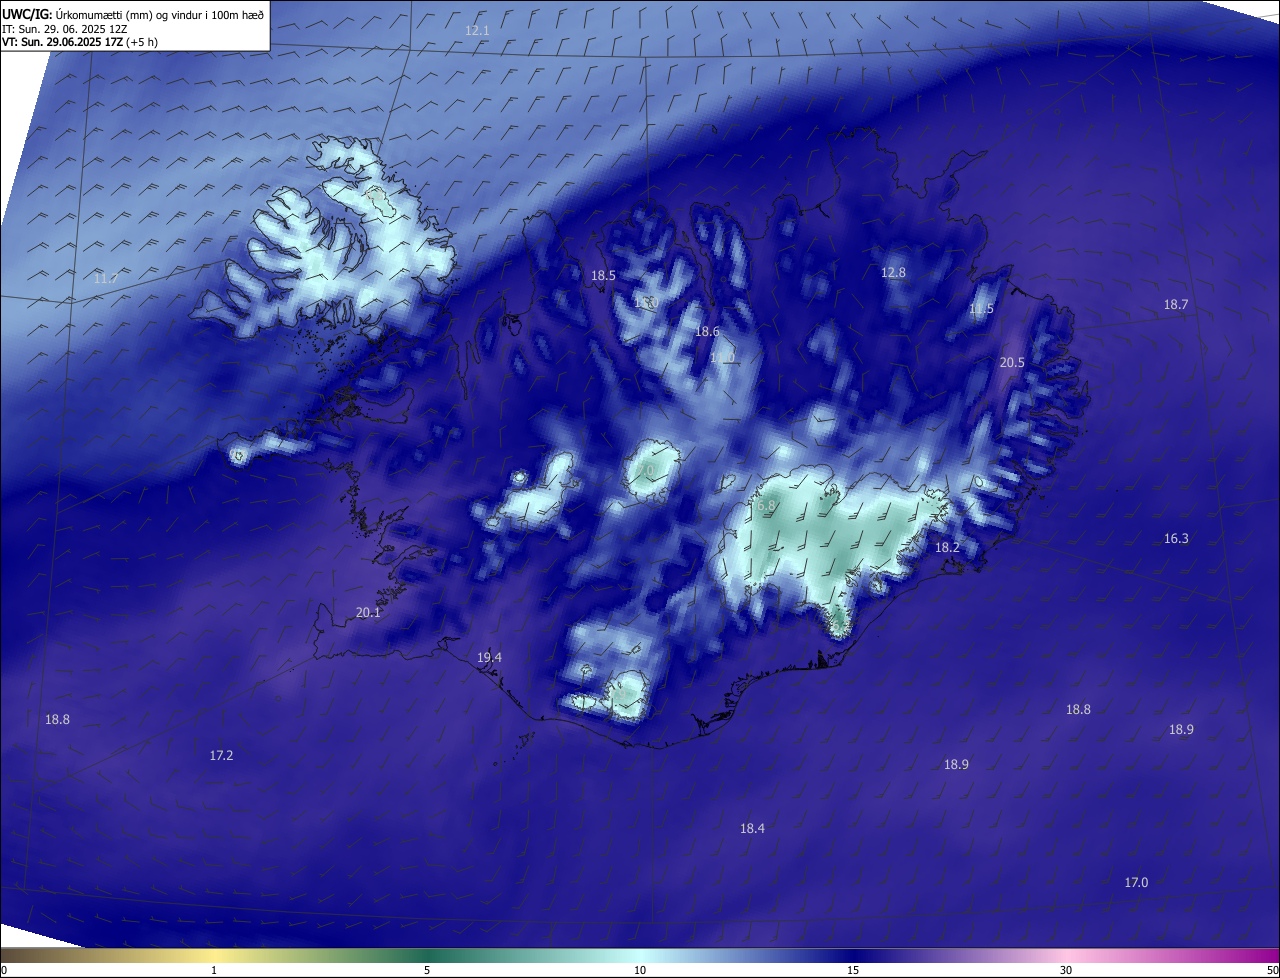Click the 11.0 value label
Image resolution: width=1280 pixels, height=978 pixels.
(722, 357)
